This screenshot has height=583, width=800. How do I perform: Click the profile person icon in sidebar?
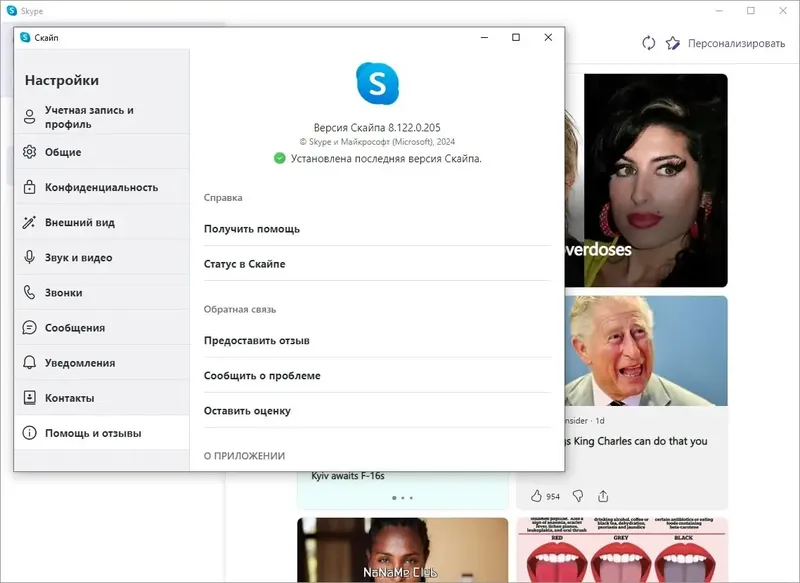click(30, 117)
